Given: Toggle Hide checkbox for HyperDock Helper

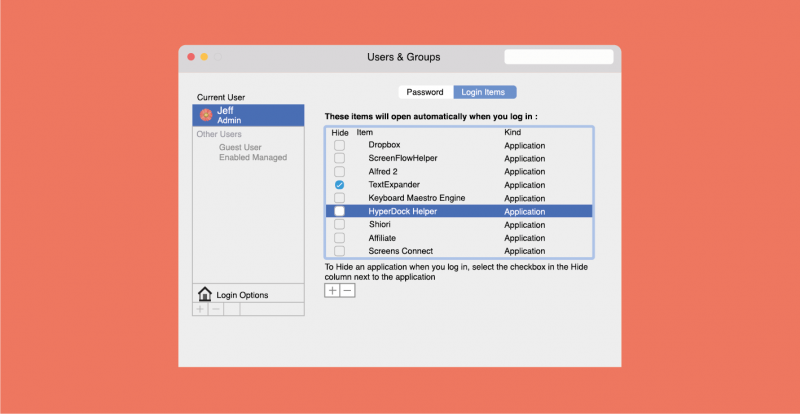Looking at the screenshot, I should (339, 212).
